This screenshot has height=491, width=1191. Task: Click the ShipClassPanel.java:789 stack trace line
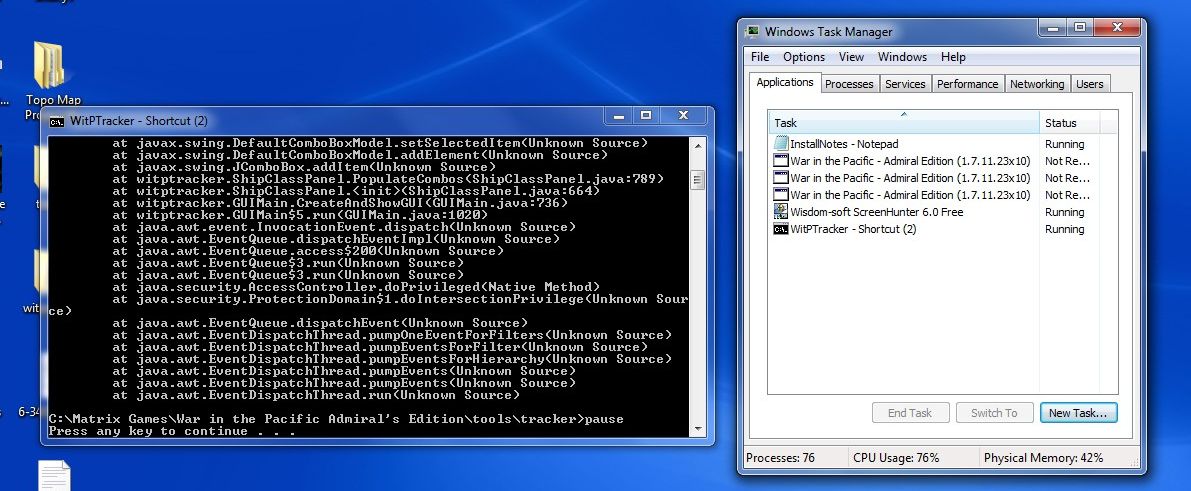coord(388,179)
